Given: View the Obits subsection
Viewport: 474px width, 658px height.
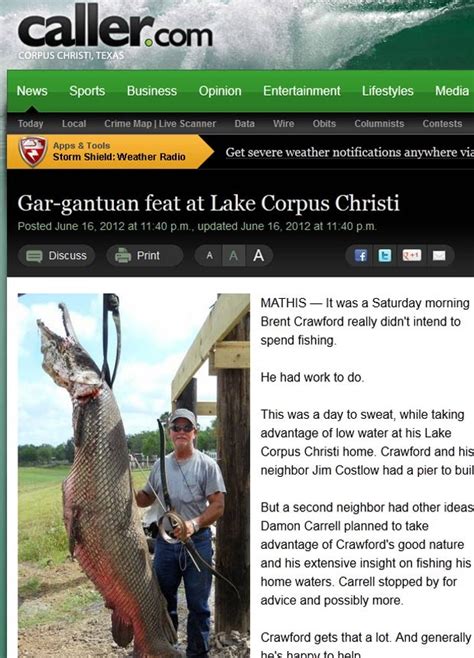Looking at the screenshot, I should 324,124.
